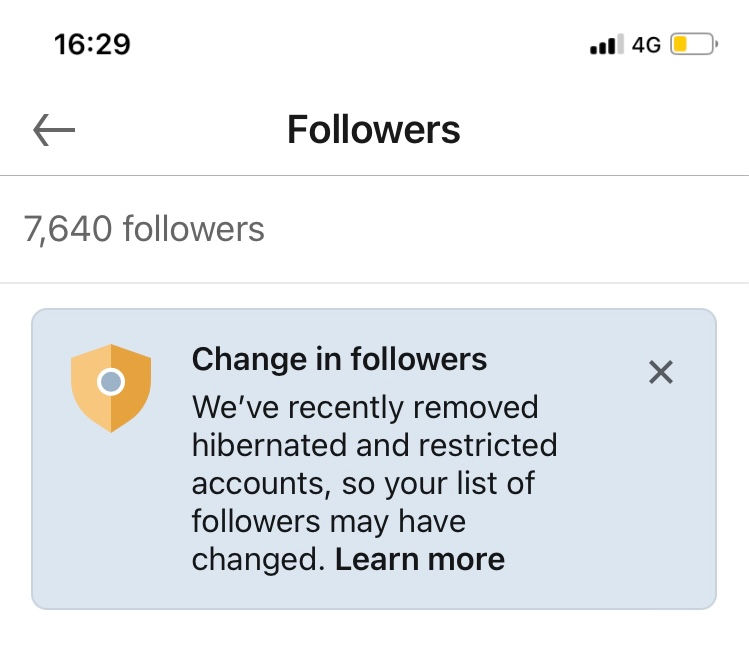Tap the 'followers may have' text line
749x650 pixels.
click(x=329, y=521)
